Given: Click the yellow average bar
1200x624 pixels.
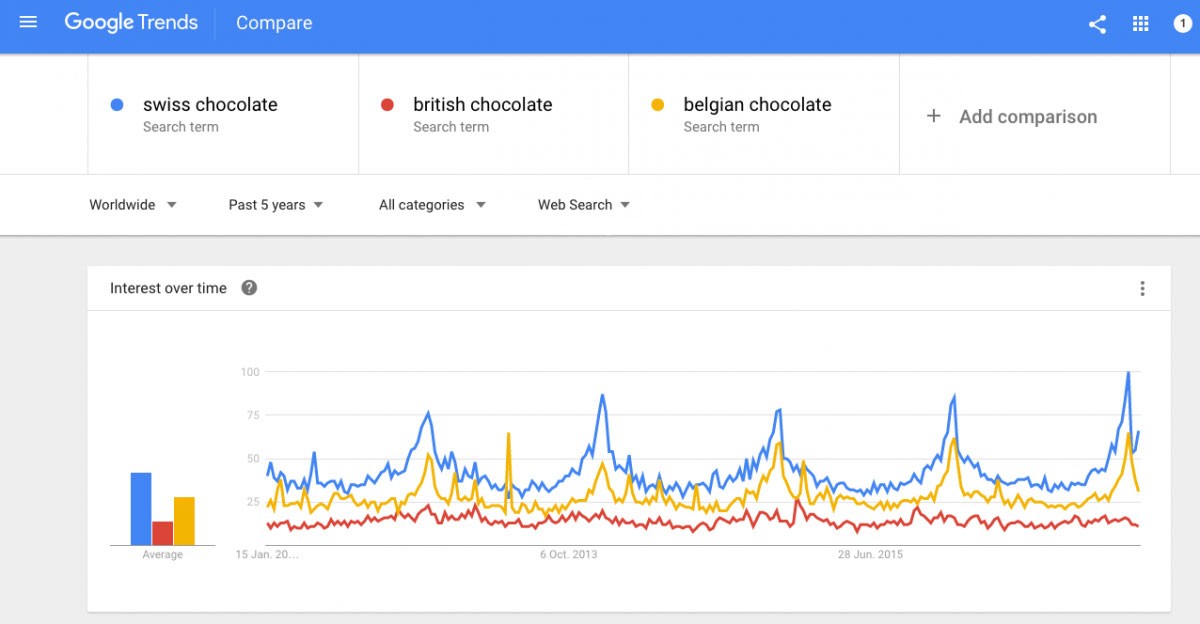Looking at the screenshot, I should (x=184, y=521).
